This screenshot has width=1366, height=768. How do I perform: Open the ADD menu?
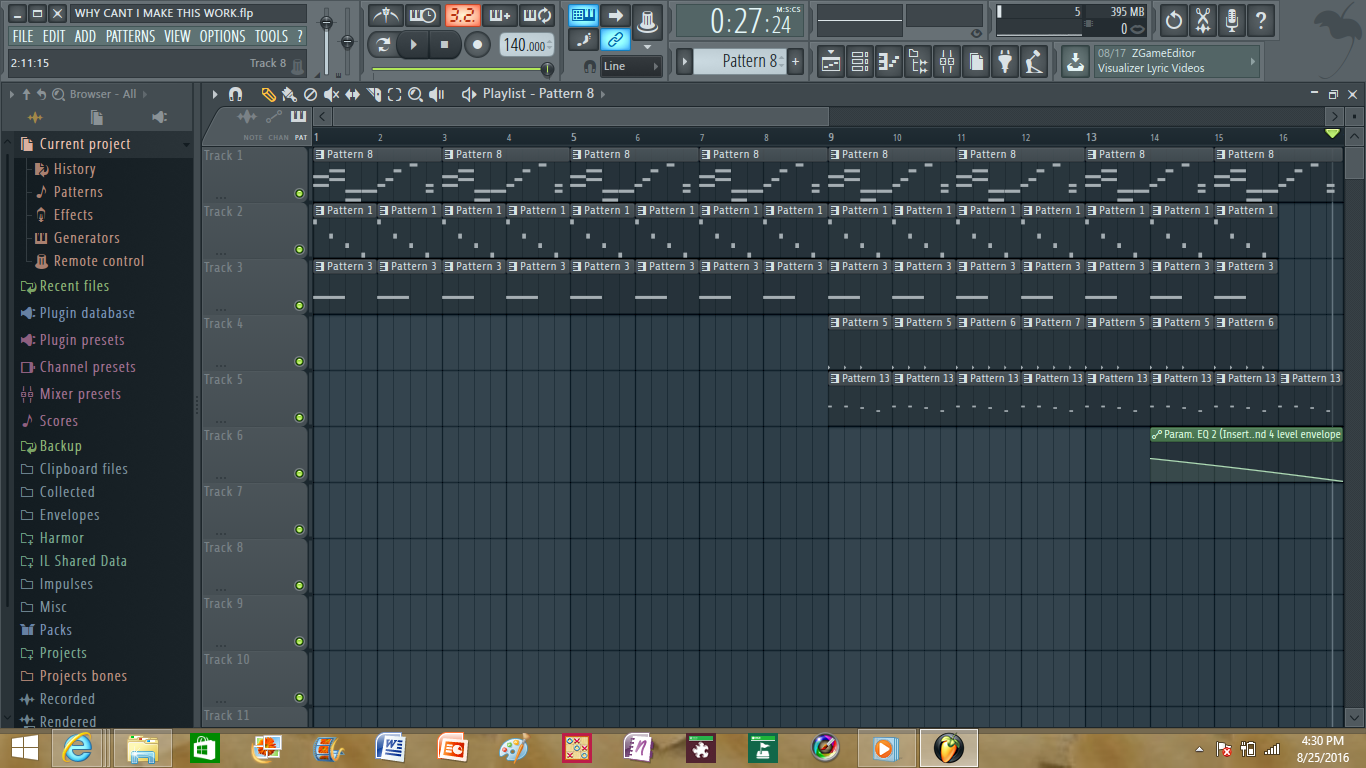86,36
